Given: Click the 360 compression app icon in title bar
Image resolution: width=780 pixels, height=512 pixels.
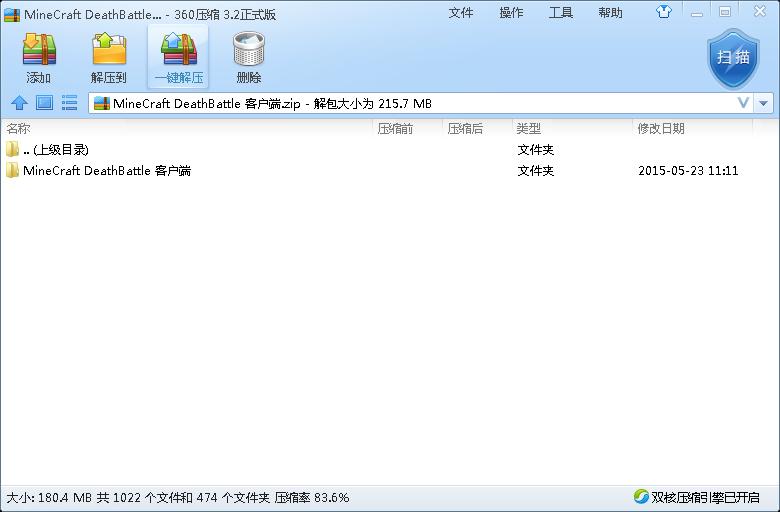Looking at the screenshot, I should pyautogui.click(x=12, y=14).
